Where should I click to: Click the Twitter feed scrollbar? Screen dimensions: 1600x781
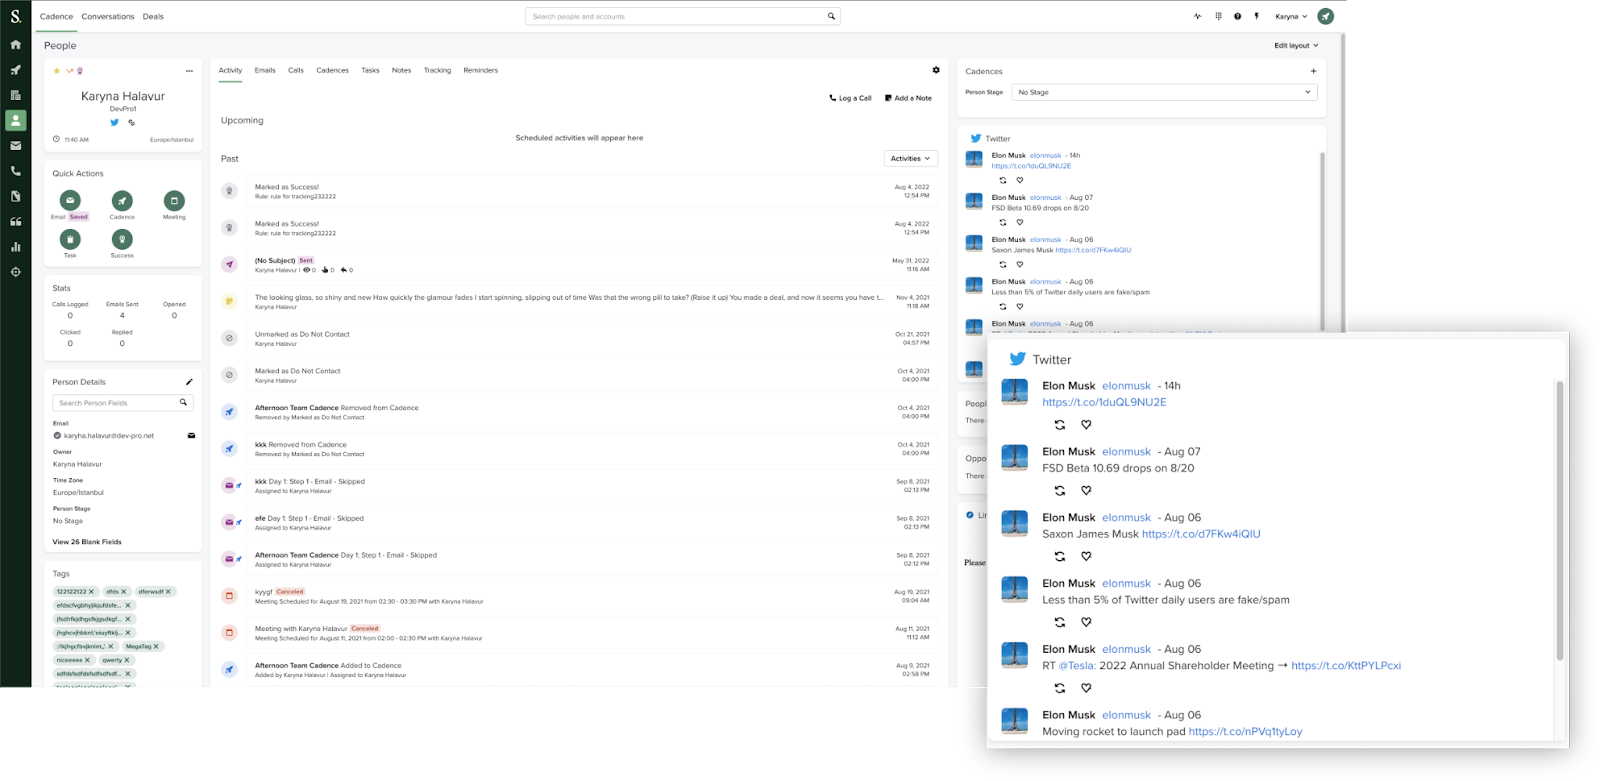click(x=1558, y=520)
